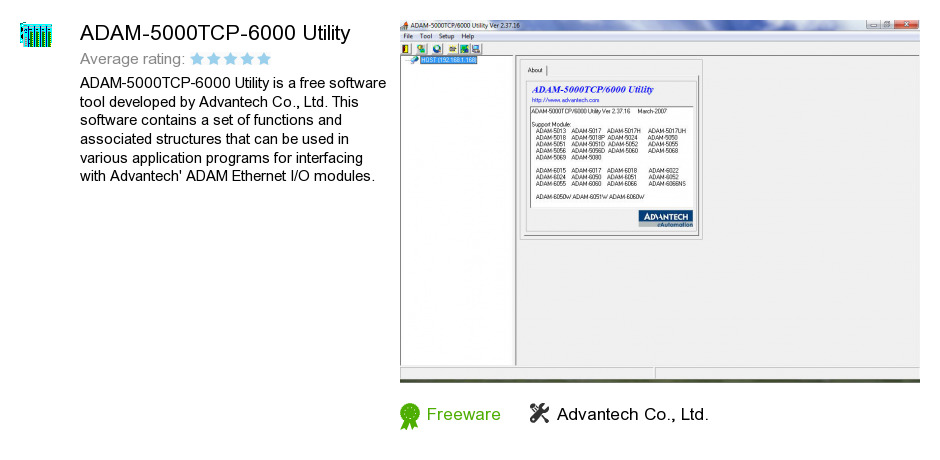Click ADAM-5017UH in the module list
The image size is (940, 460).
coord(667,130)
